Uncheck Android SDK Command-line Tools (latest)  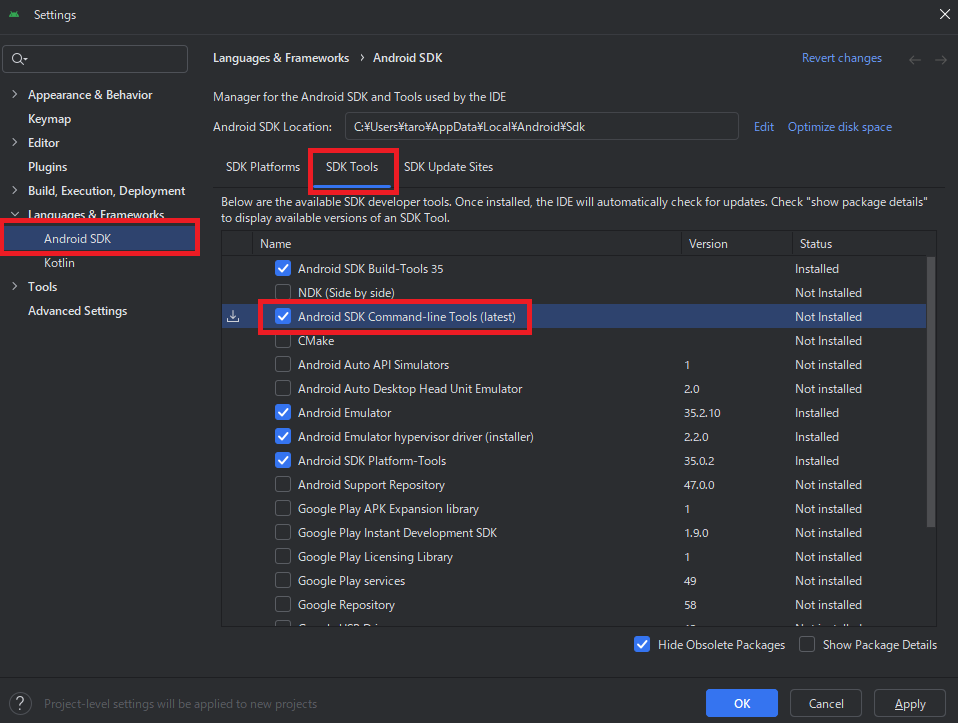coord(283,317)
